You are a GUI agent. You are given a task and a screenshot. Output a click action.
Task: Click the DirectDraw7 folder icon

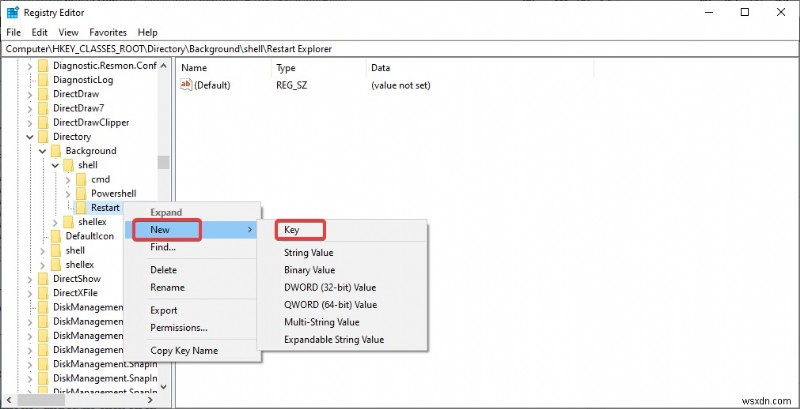(43, 108)
